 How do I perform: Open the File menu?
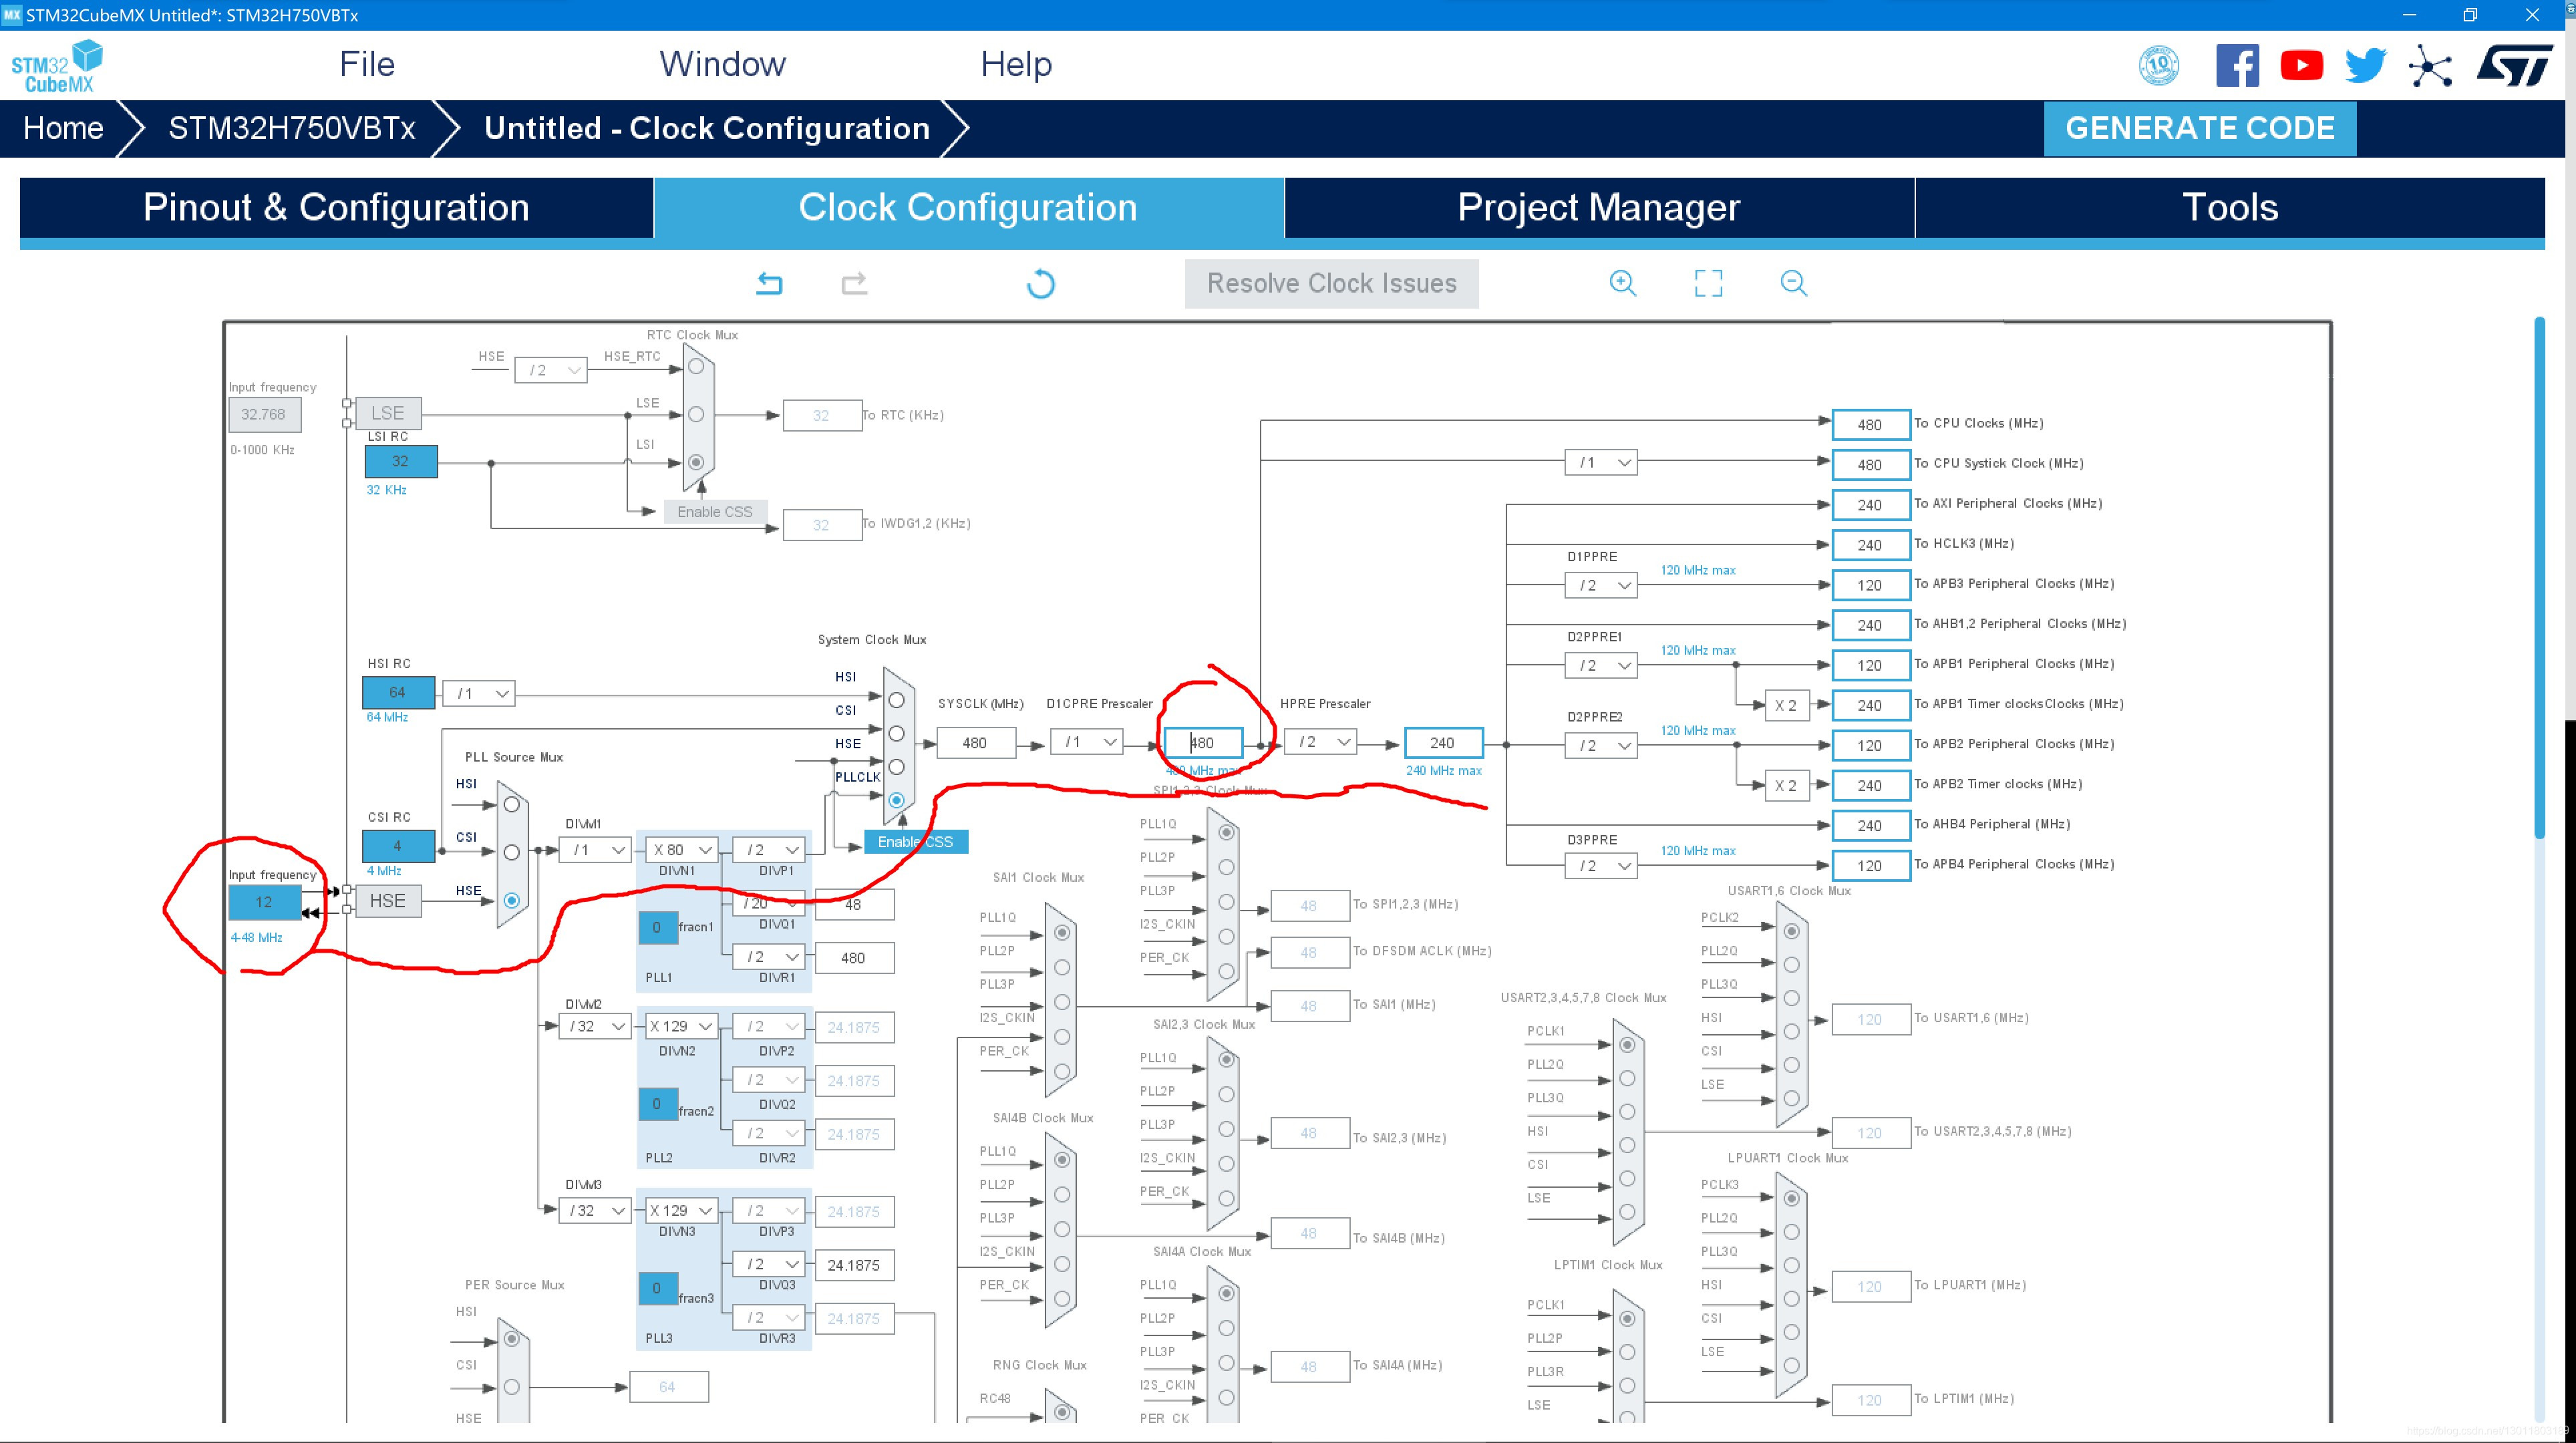tap(367, 65)
